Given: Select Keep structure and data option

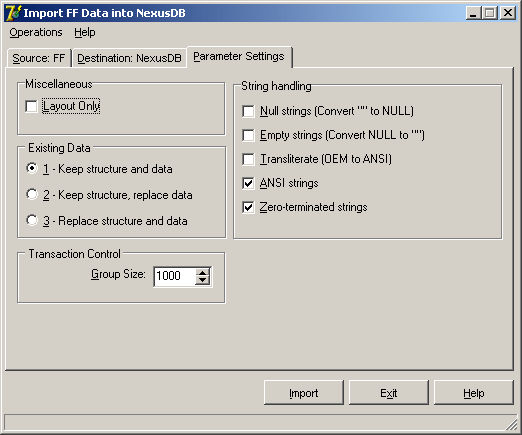Looking at the screenshot, I should (32, 168).
